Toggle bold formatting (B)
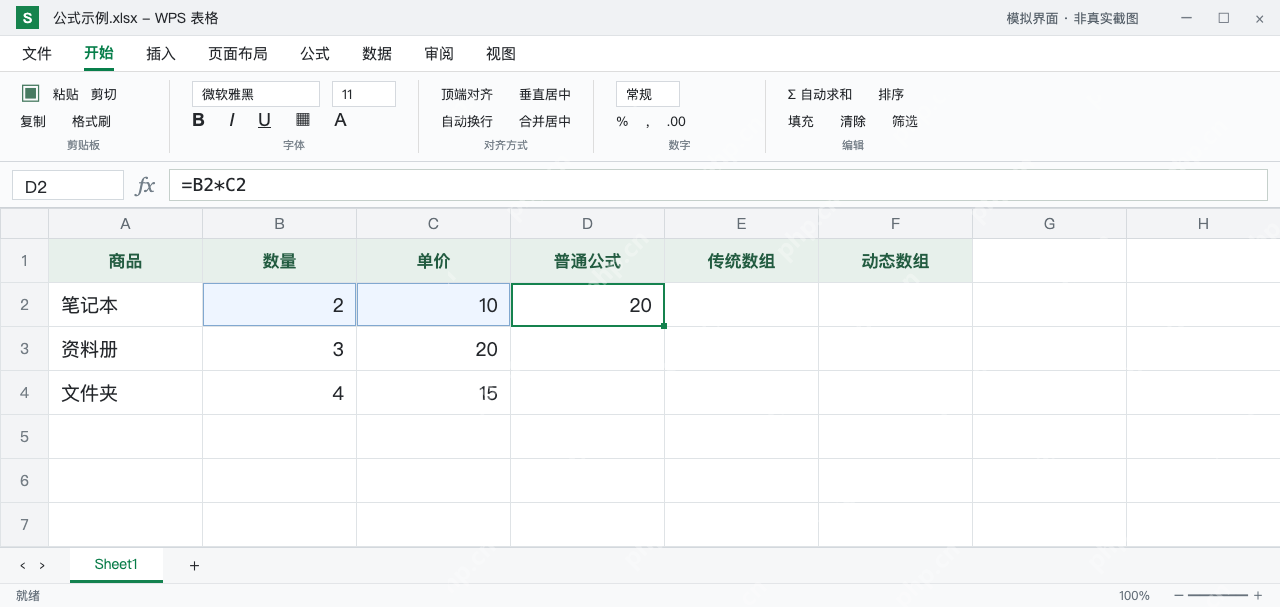 pyautogui.click(x=198, y=120)
